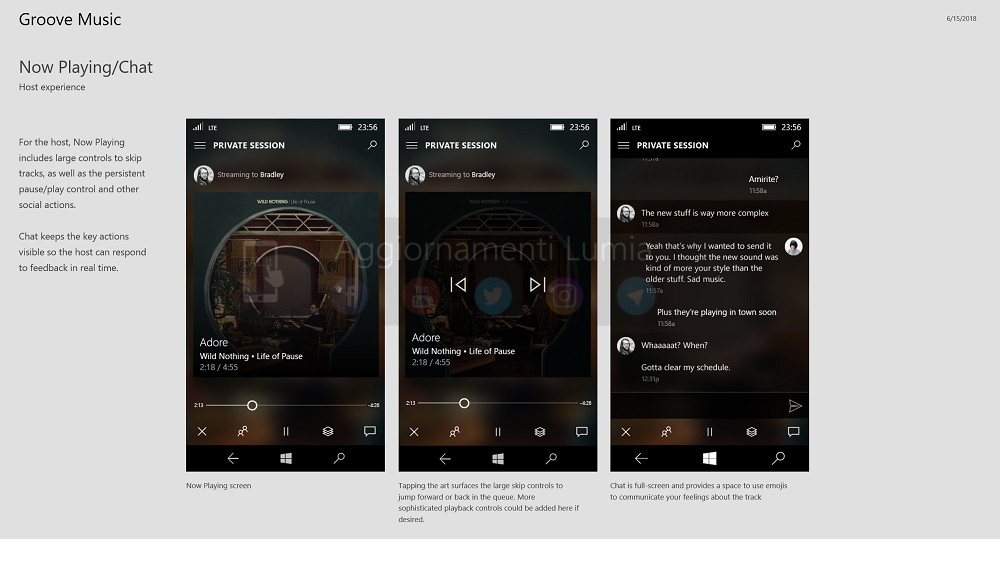Click the 'Groove Music' page title
Viewport: 1000px width, 572px height.
pyautogui.click(x=70, y=20)
